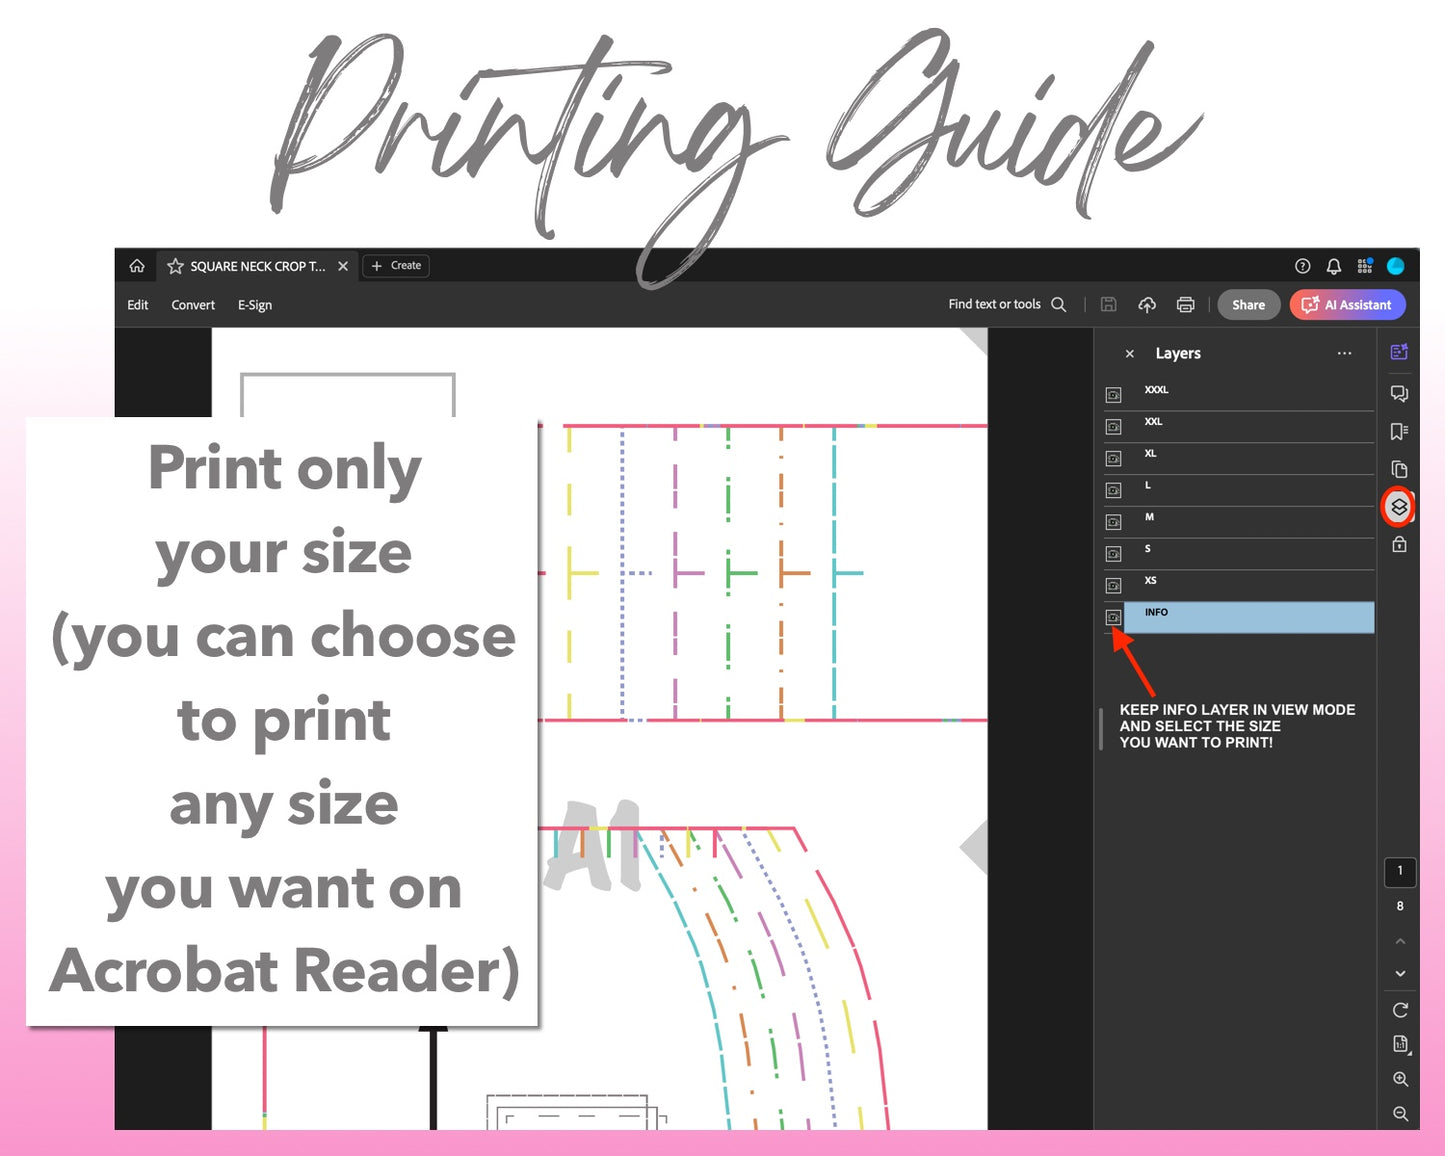1445x1156 pixels.
Task: Open the Layers panel options menu
Action: tap(1344, 353)
